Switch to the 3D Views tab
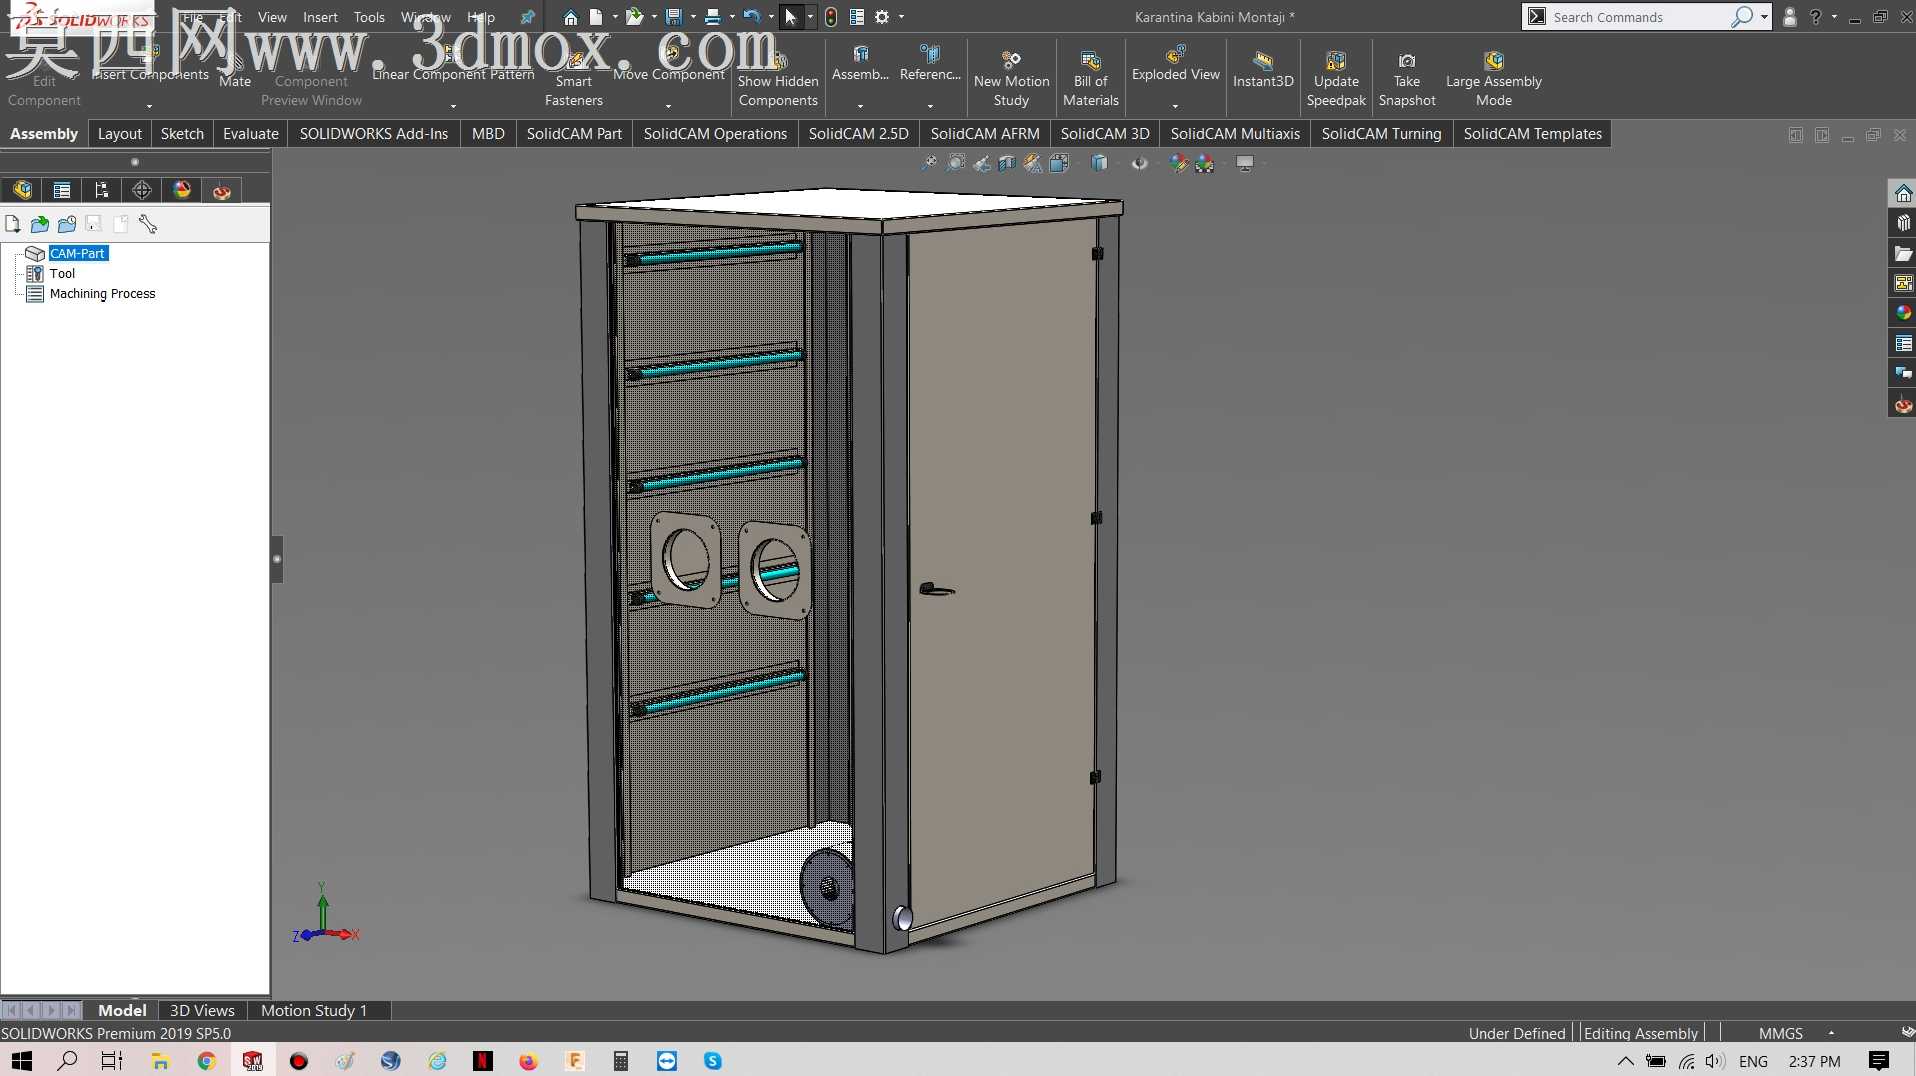 point(202,1010)
